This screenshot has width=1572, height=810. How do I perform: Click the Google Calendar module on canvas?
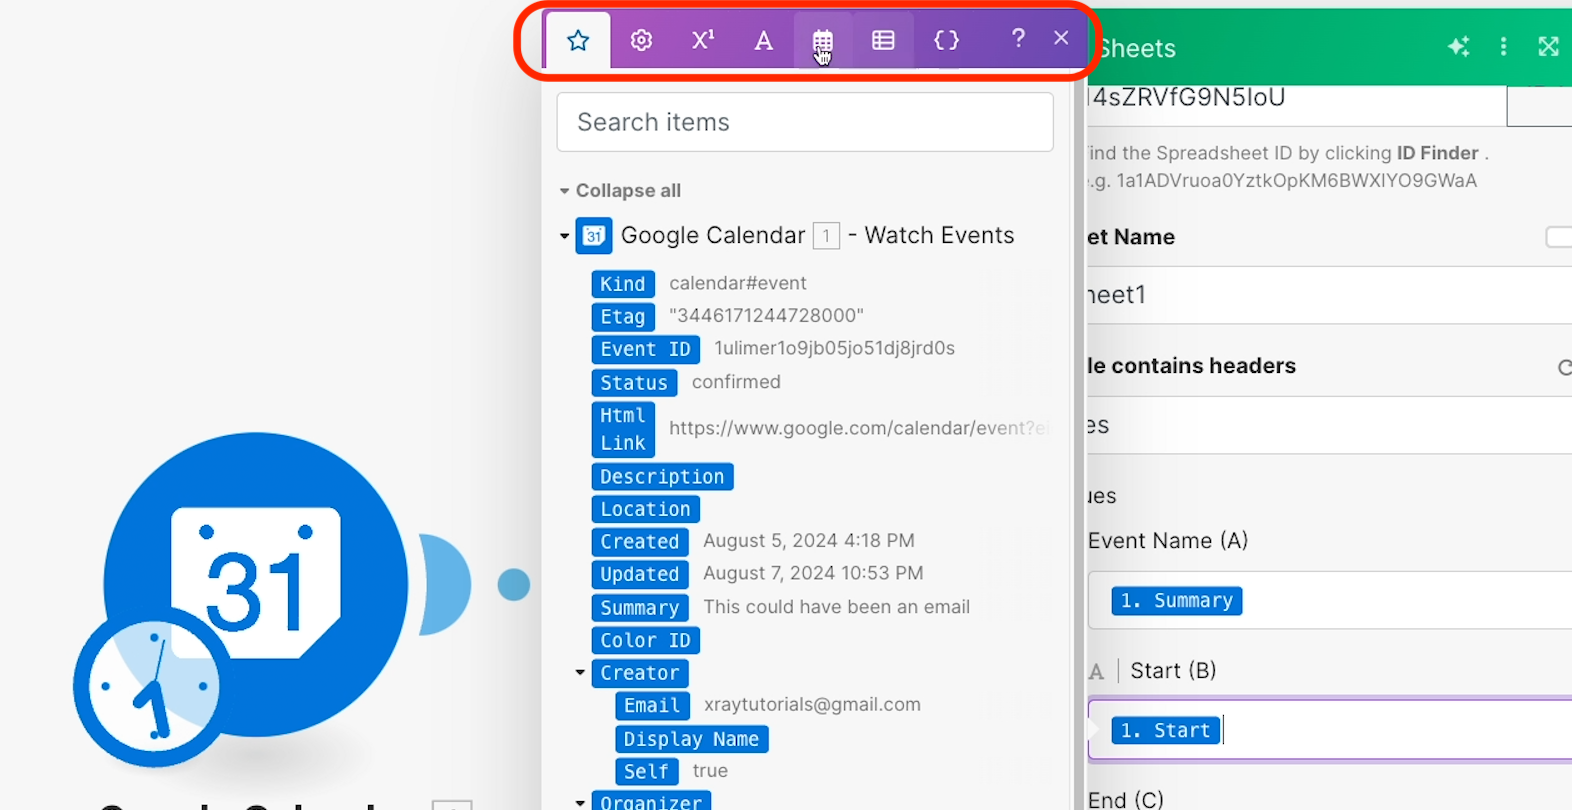[x=256, y=584]
